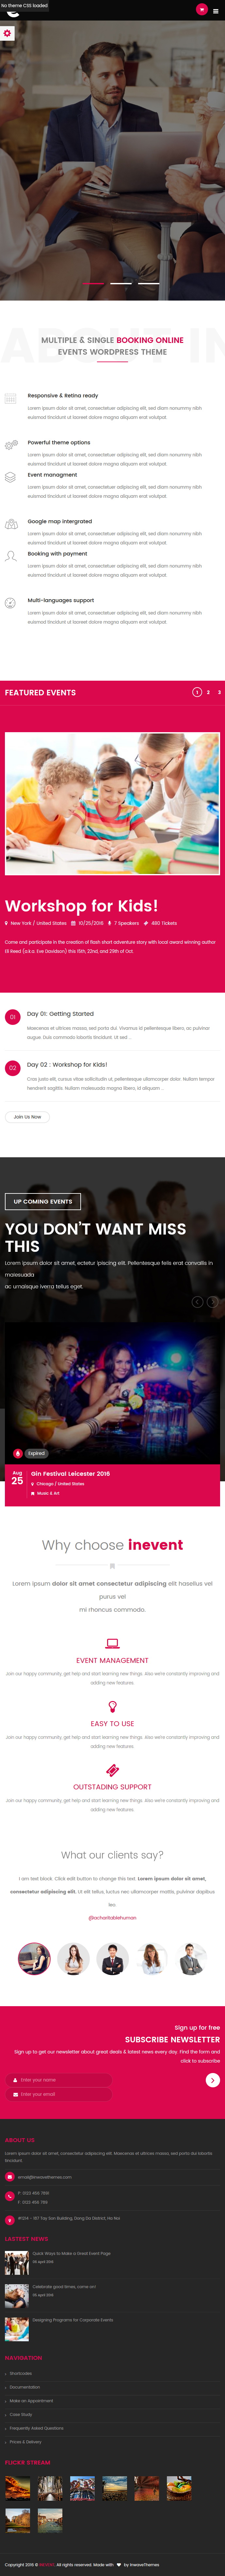Screen dimensions: 225x2576
Task: Go to featured events page 3
Action: 219,692
